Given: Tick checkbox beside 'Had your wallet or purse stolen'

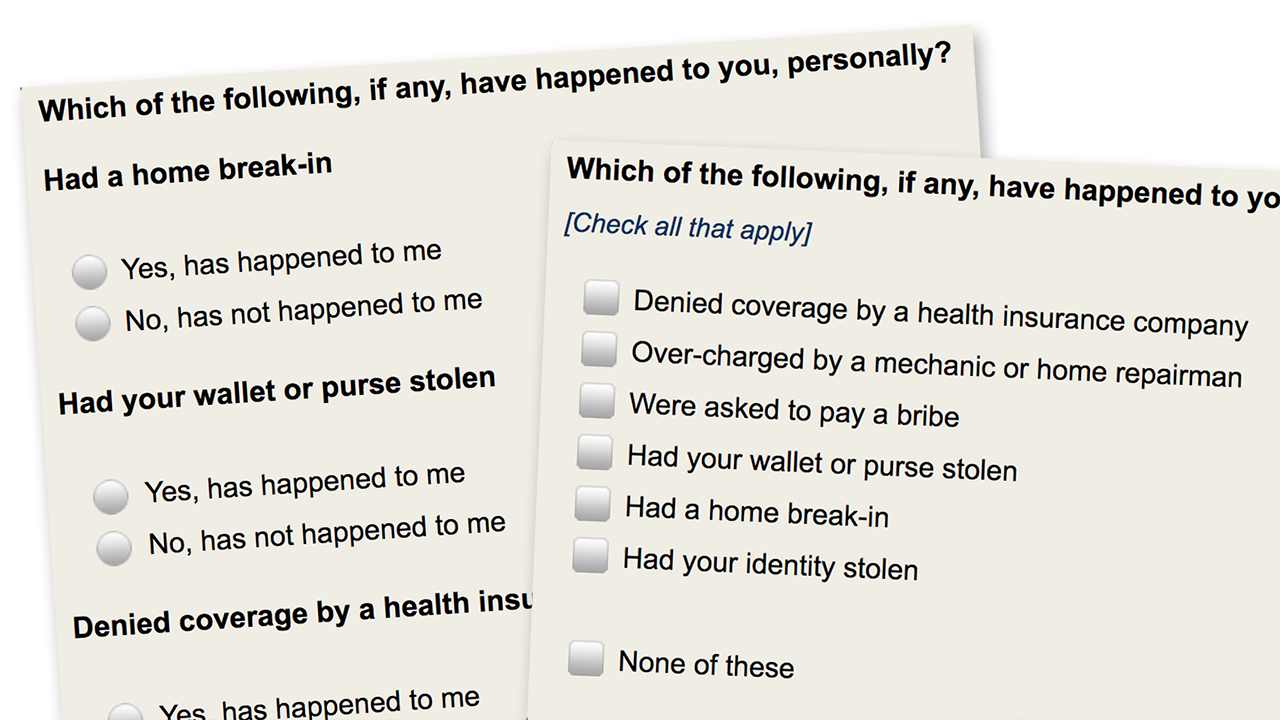Looking at the screenshot, I should tap(594, 453).
